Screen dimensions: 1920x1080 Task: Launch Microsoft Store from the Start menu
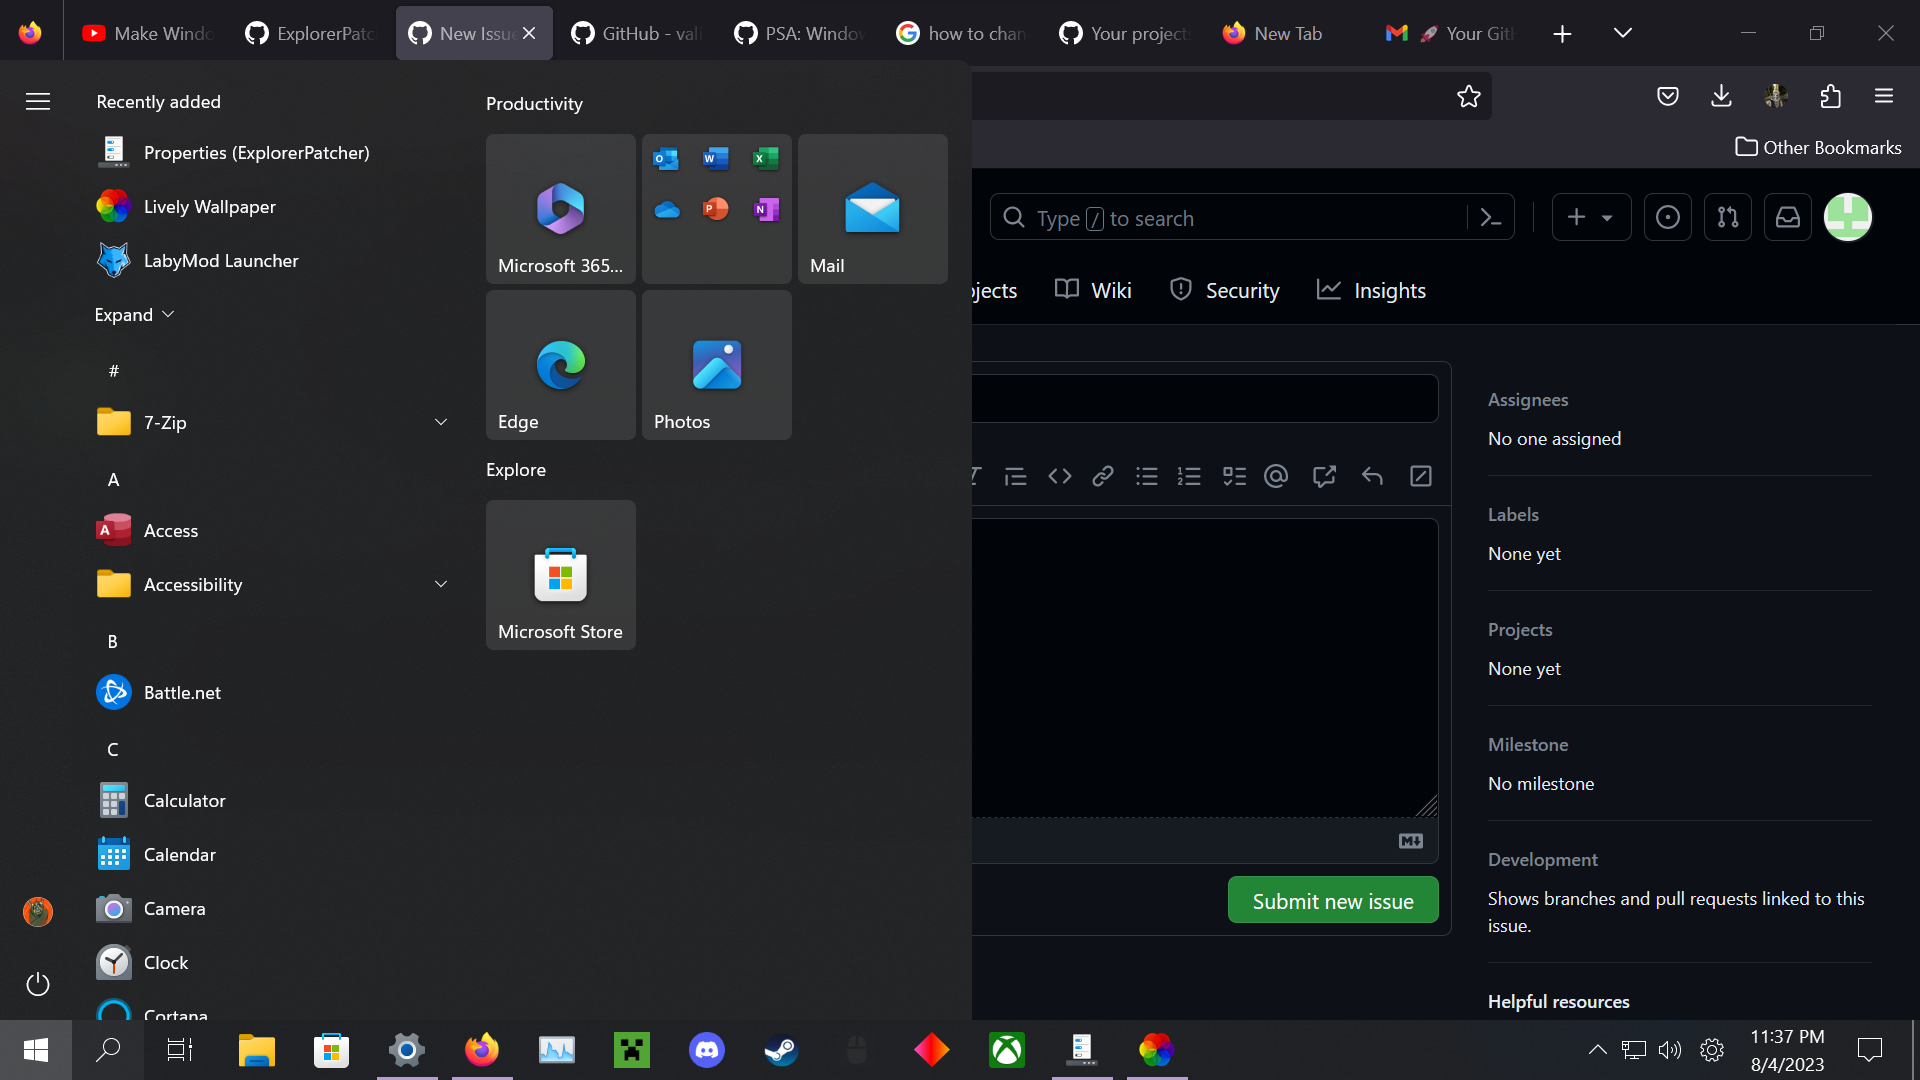point(560,575)
